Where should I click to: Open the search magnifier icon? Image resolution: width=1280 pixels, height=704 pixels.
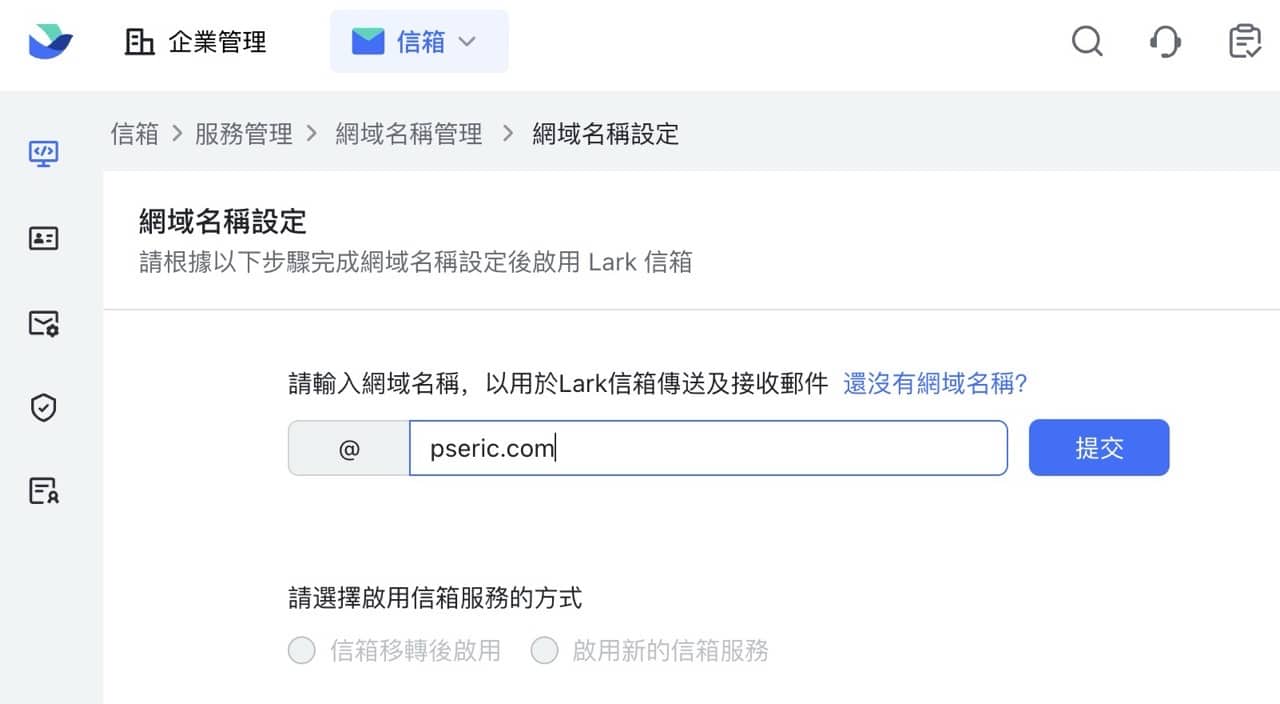point(1087,42)
